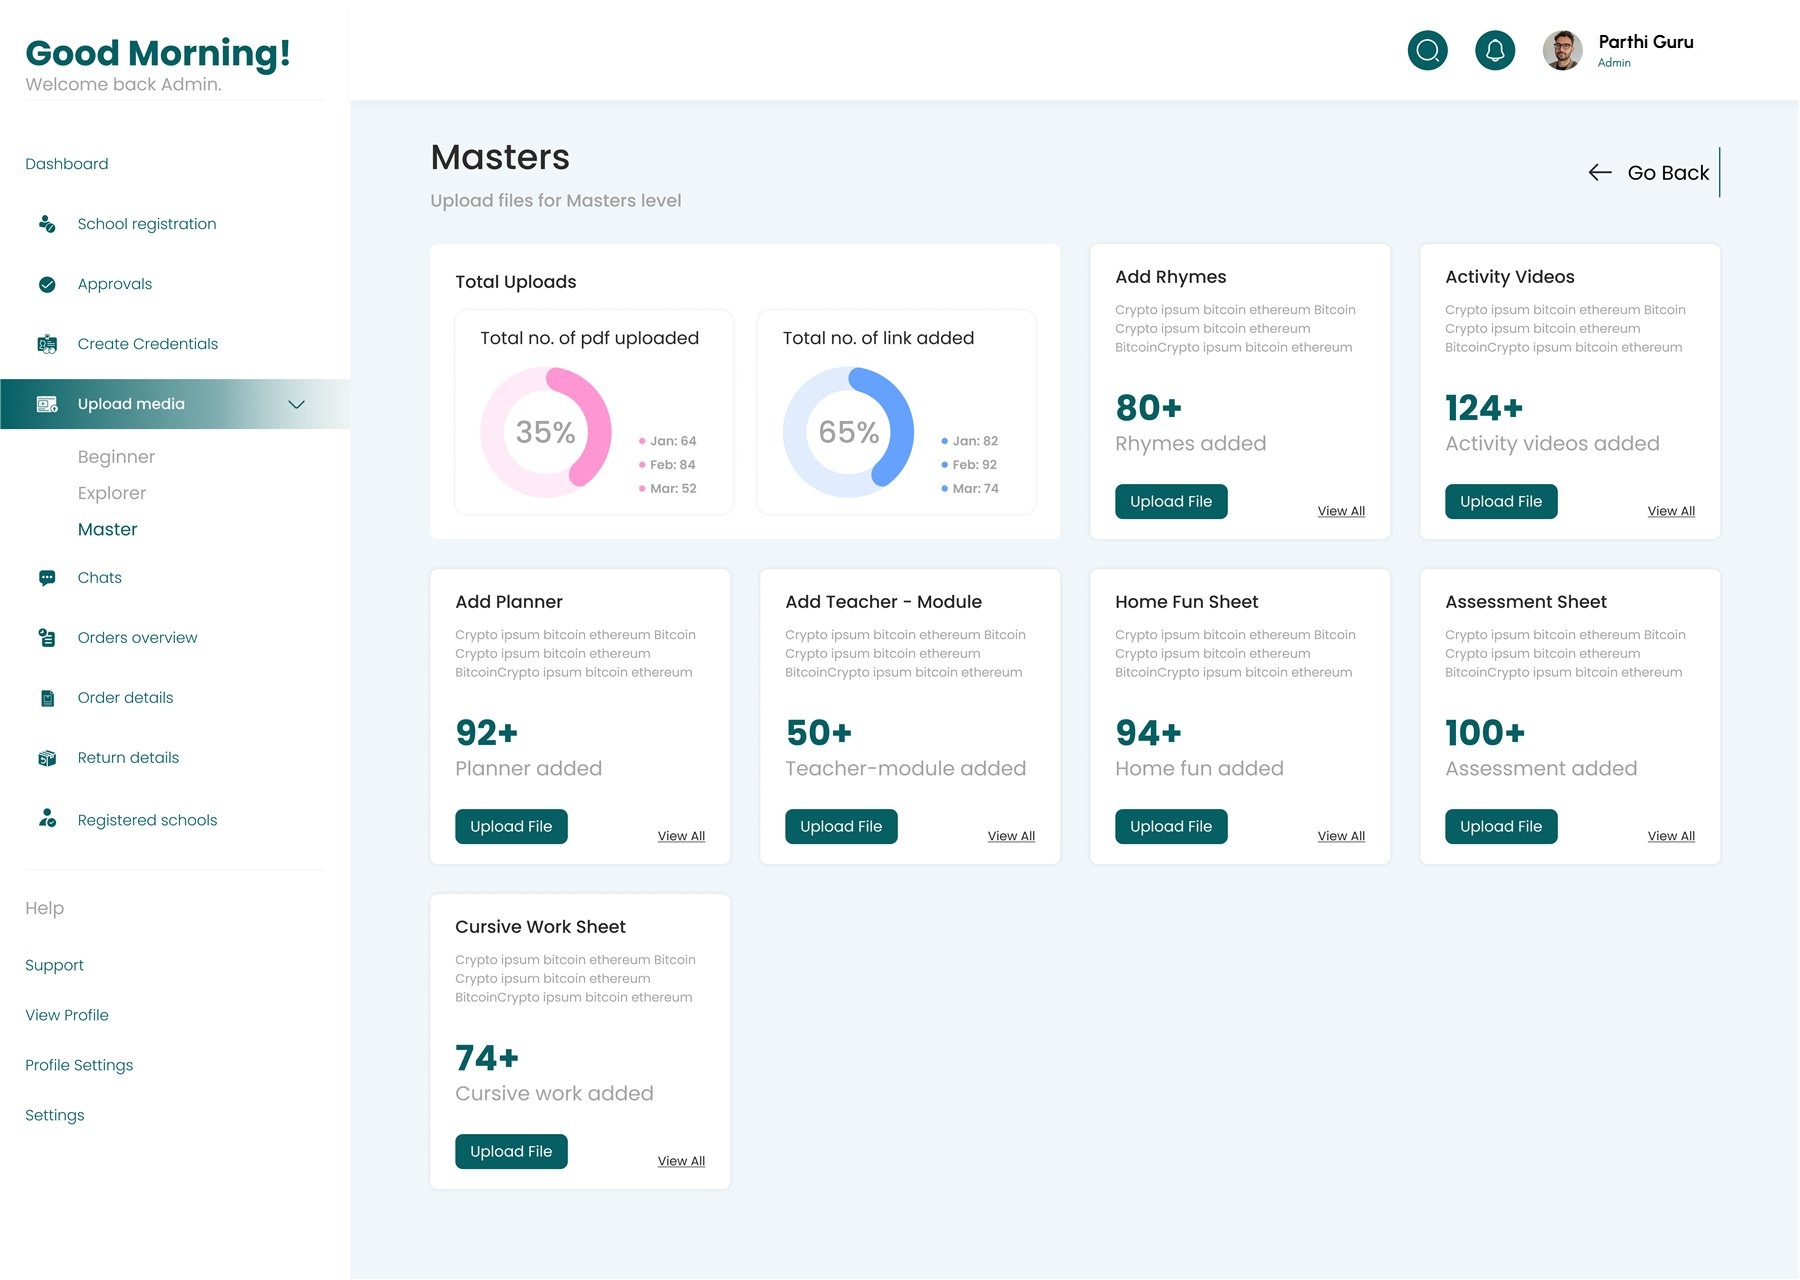Open Profile Settings link

point(79,1065)
